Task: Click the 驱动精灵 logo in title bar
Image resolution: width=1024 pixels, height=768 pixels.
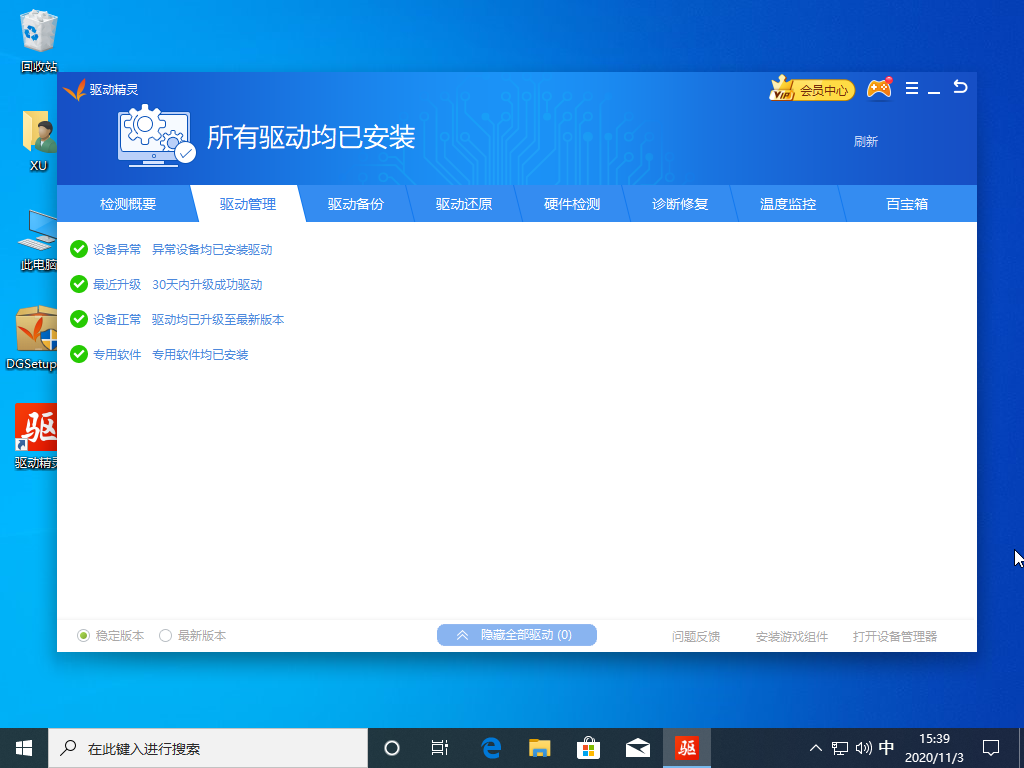Action: click(100, 90)
